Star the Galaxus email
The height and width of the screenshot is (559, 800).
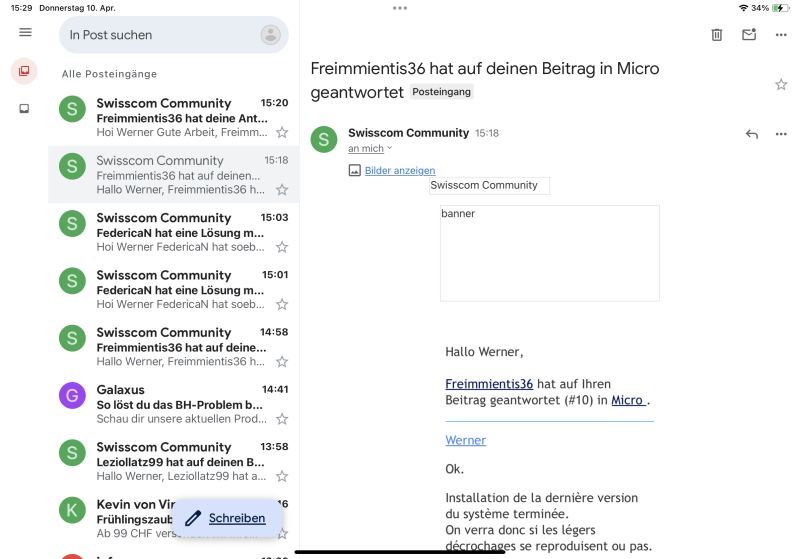(x=282, y=419)
